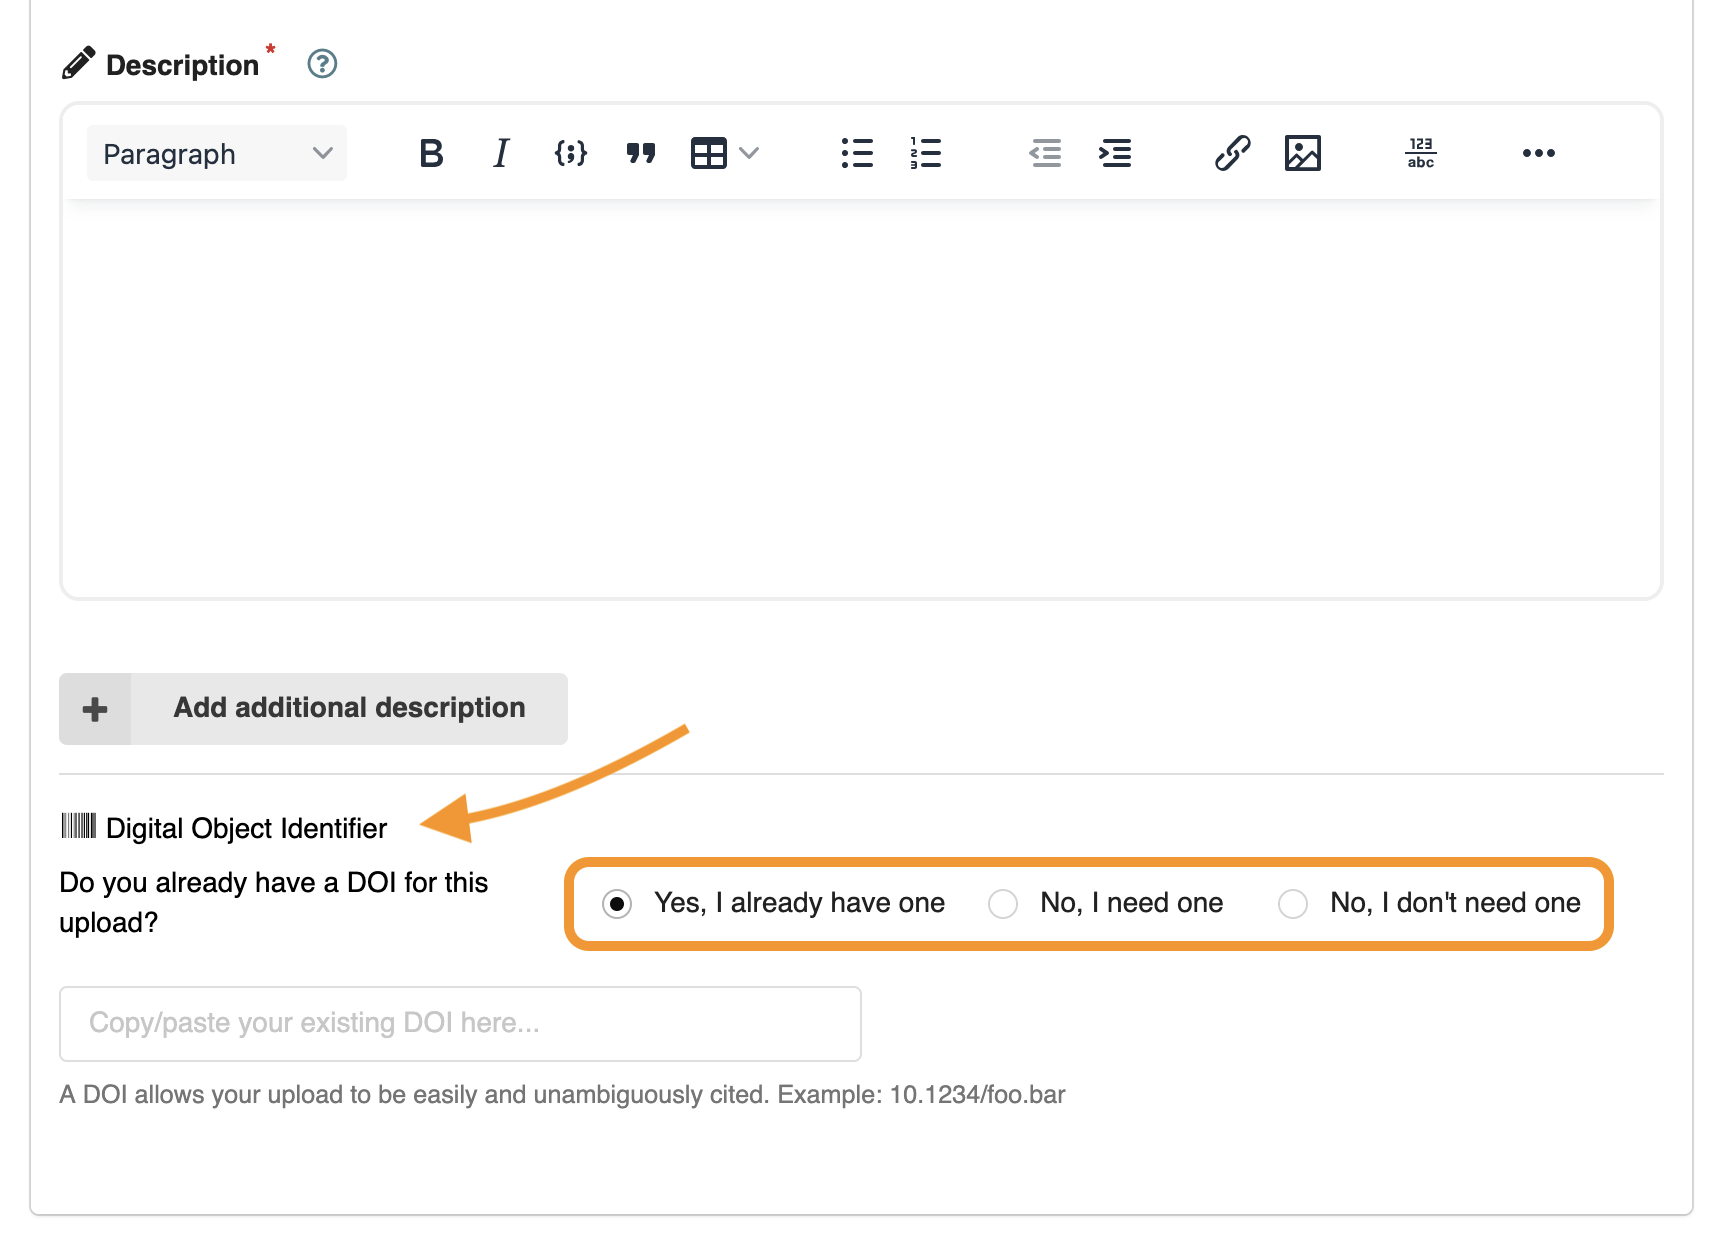Insert a table into description
Viewport: 1726px width, 1246px height.
[709, 154]
